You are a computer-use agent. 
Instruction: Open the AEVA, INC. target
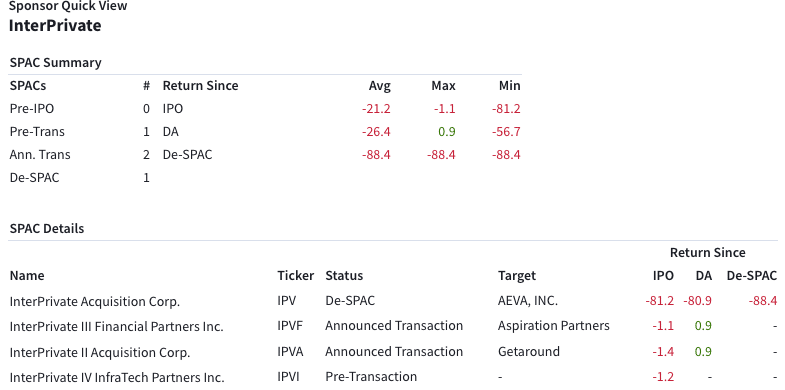(x=528, y=301)
